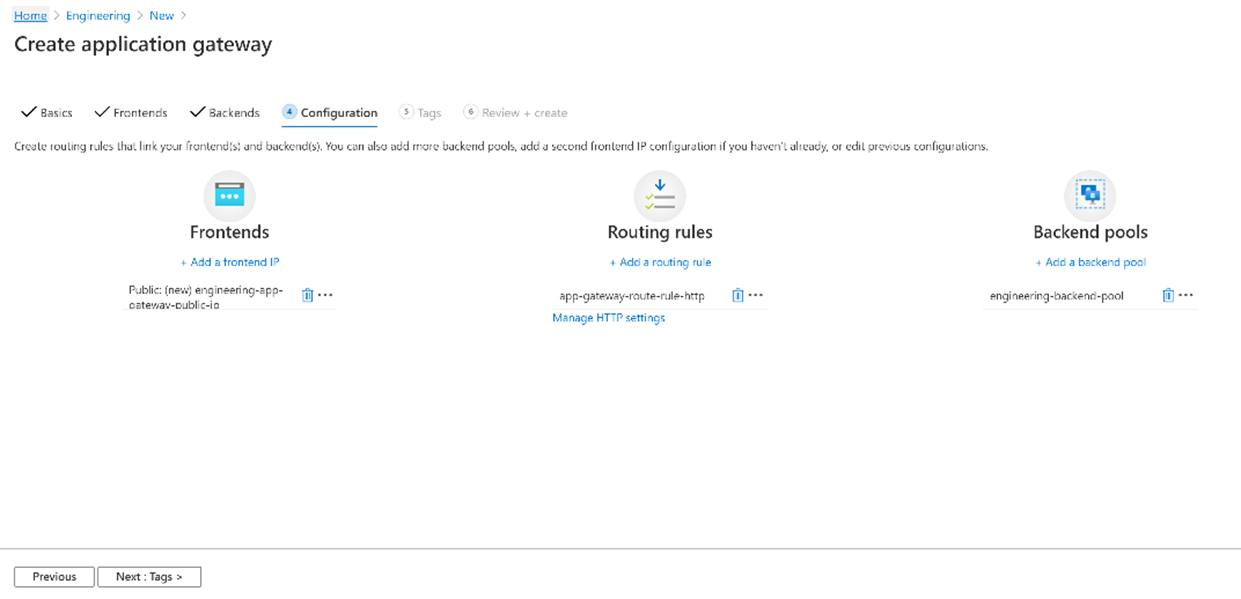This screenshot has height=599, width=1241.
Task: Navigate to Home in the breadcrumb
Action: pos(30,16)
